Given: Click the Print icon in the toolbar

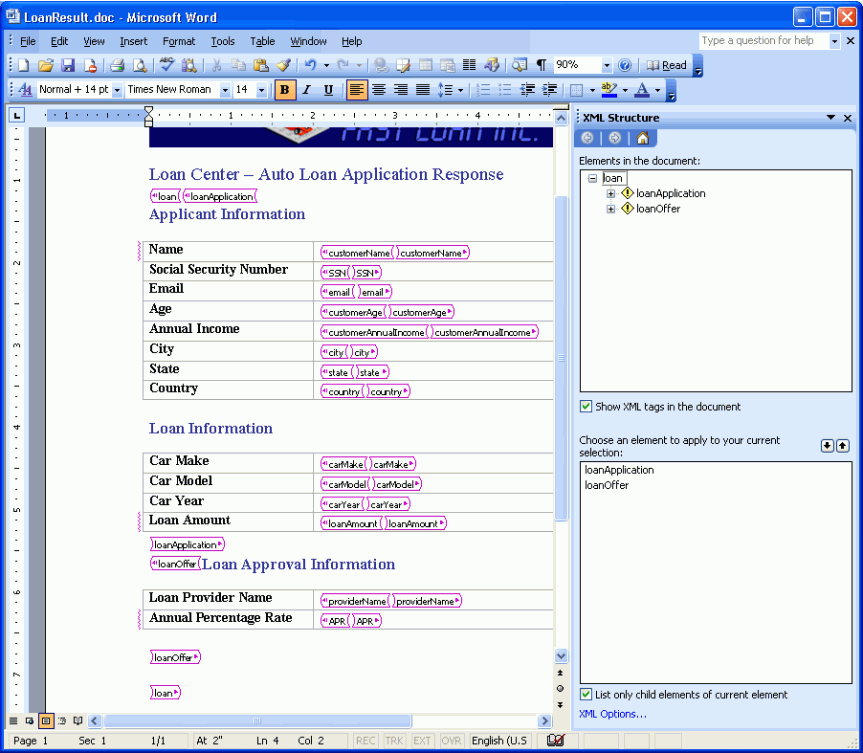Looking at the screenshot, I should click(117, 66).
